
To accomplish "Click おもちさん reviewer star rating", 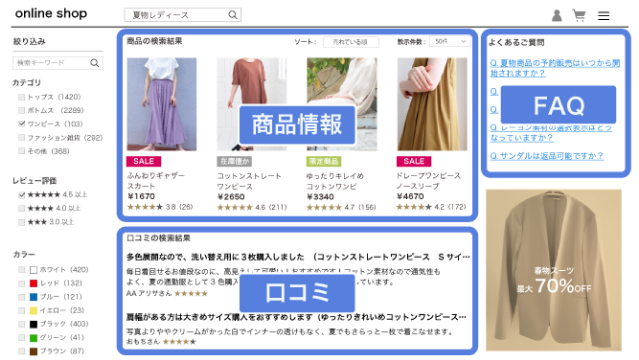I will (179, 342).
